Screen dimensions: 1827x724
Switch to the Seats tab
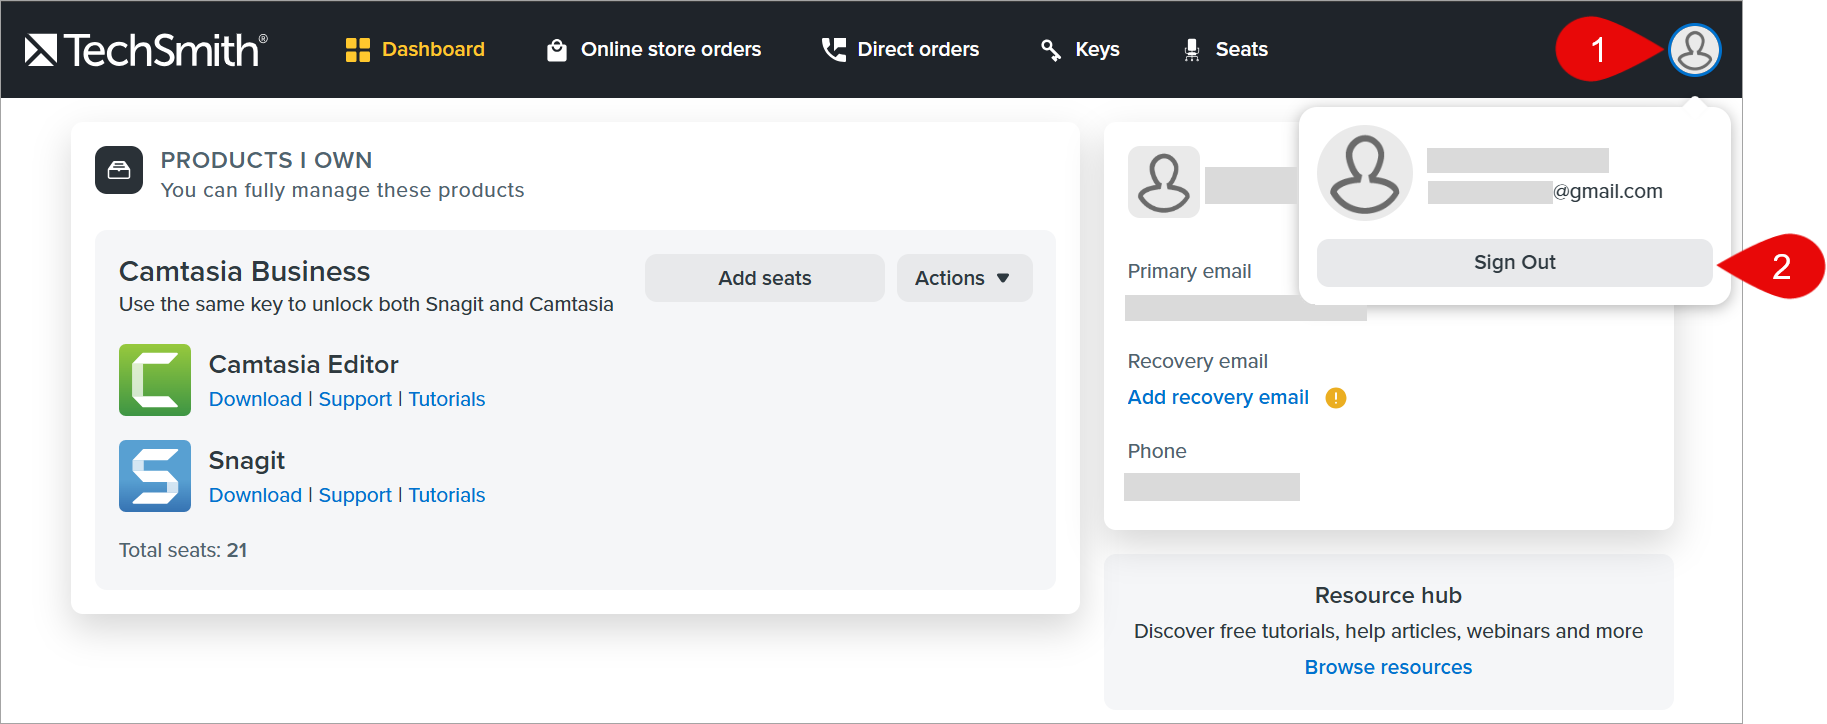(1225, 49)
